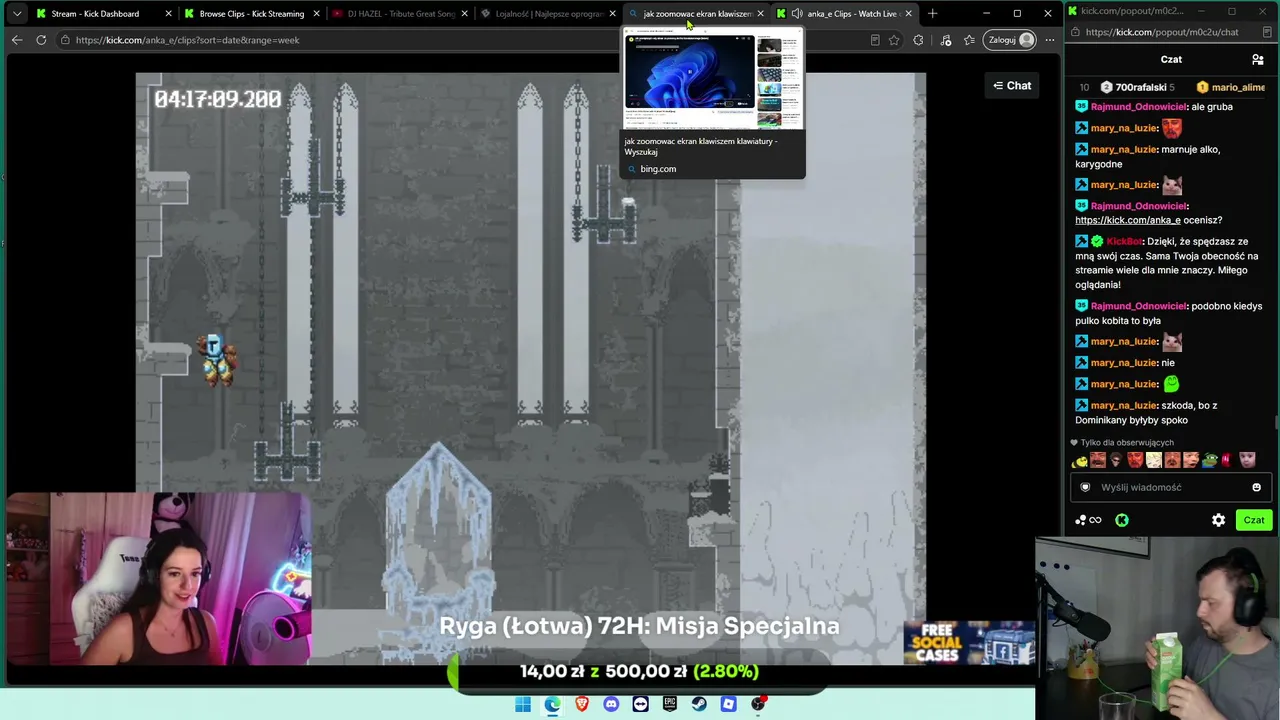Launch Brave browser from the taskbar
Screen dimensions: 1280x720
[581, 704]
